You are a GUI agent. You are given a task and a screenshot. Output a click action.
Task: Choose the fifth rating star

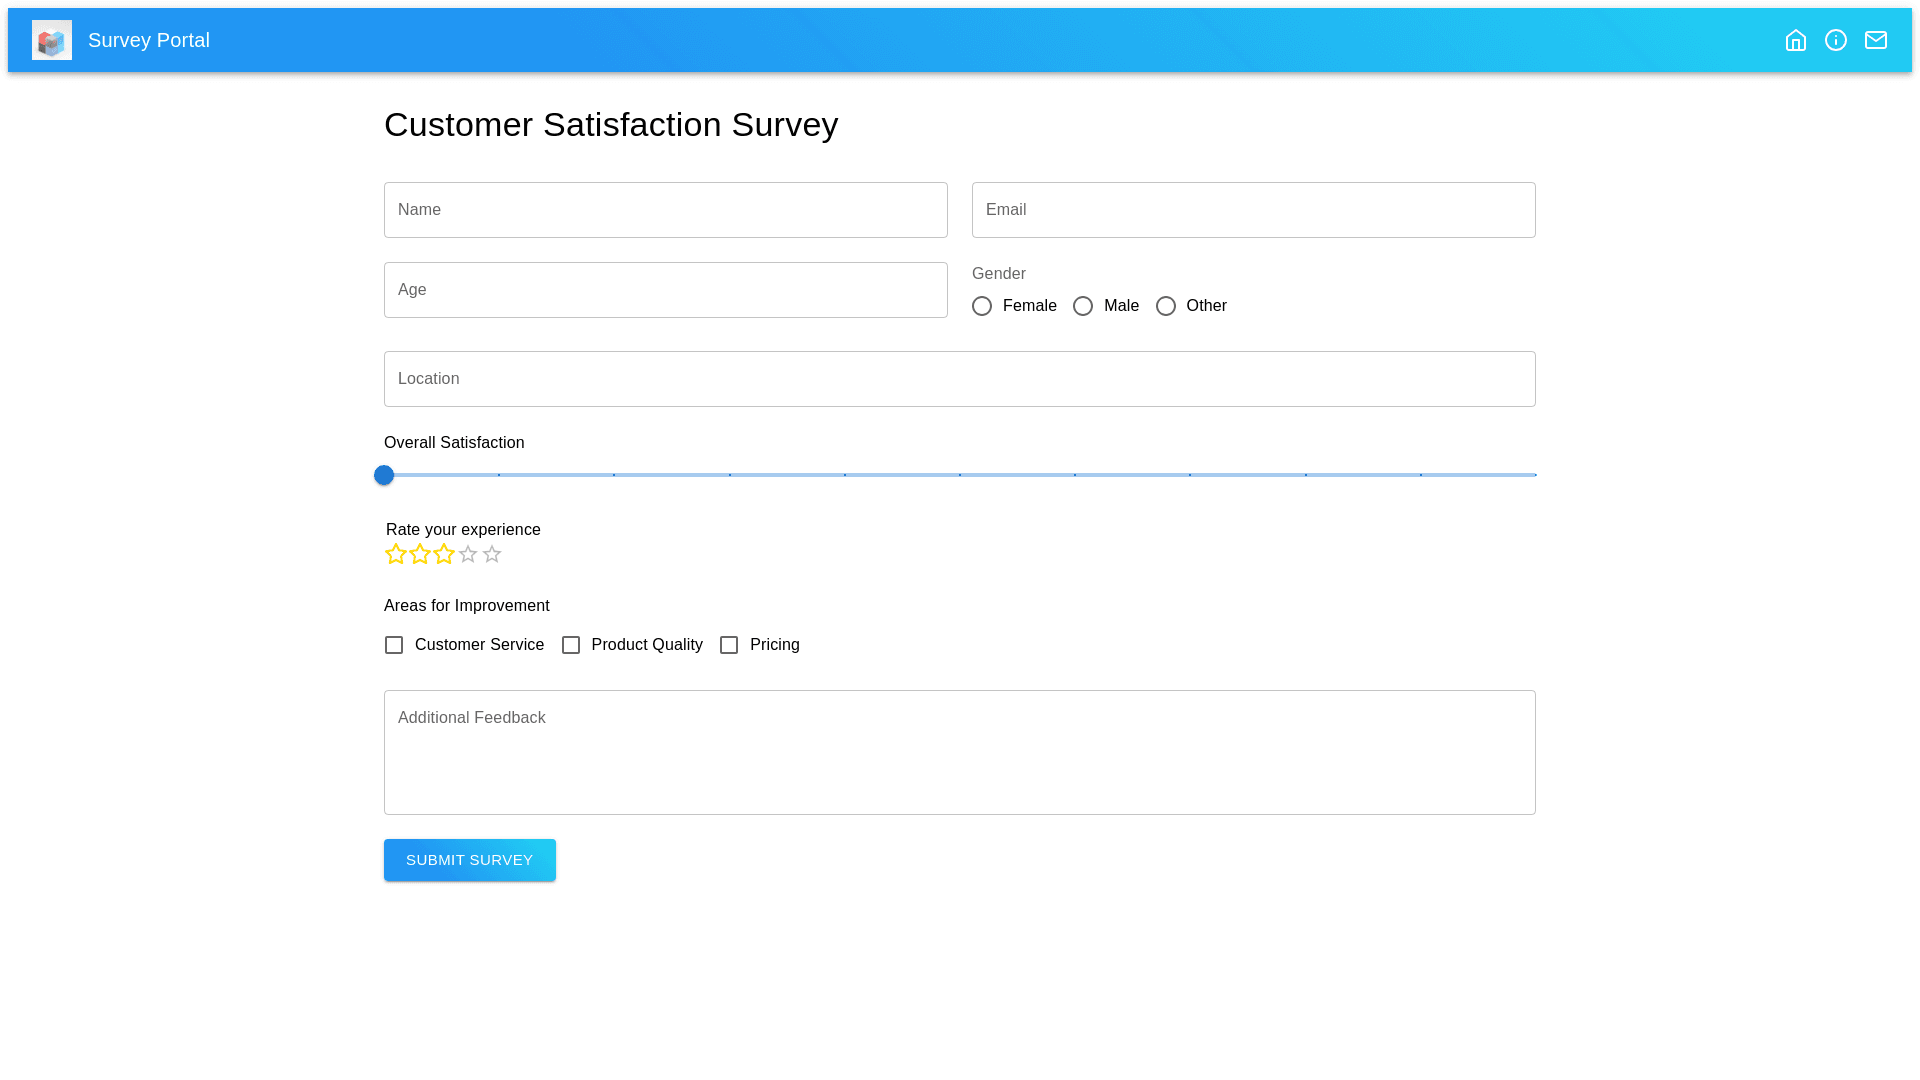[492, 554]
